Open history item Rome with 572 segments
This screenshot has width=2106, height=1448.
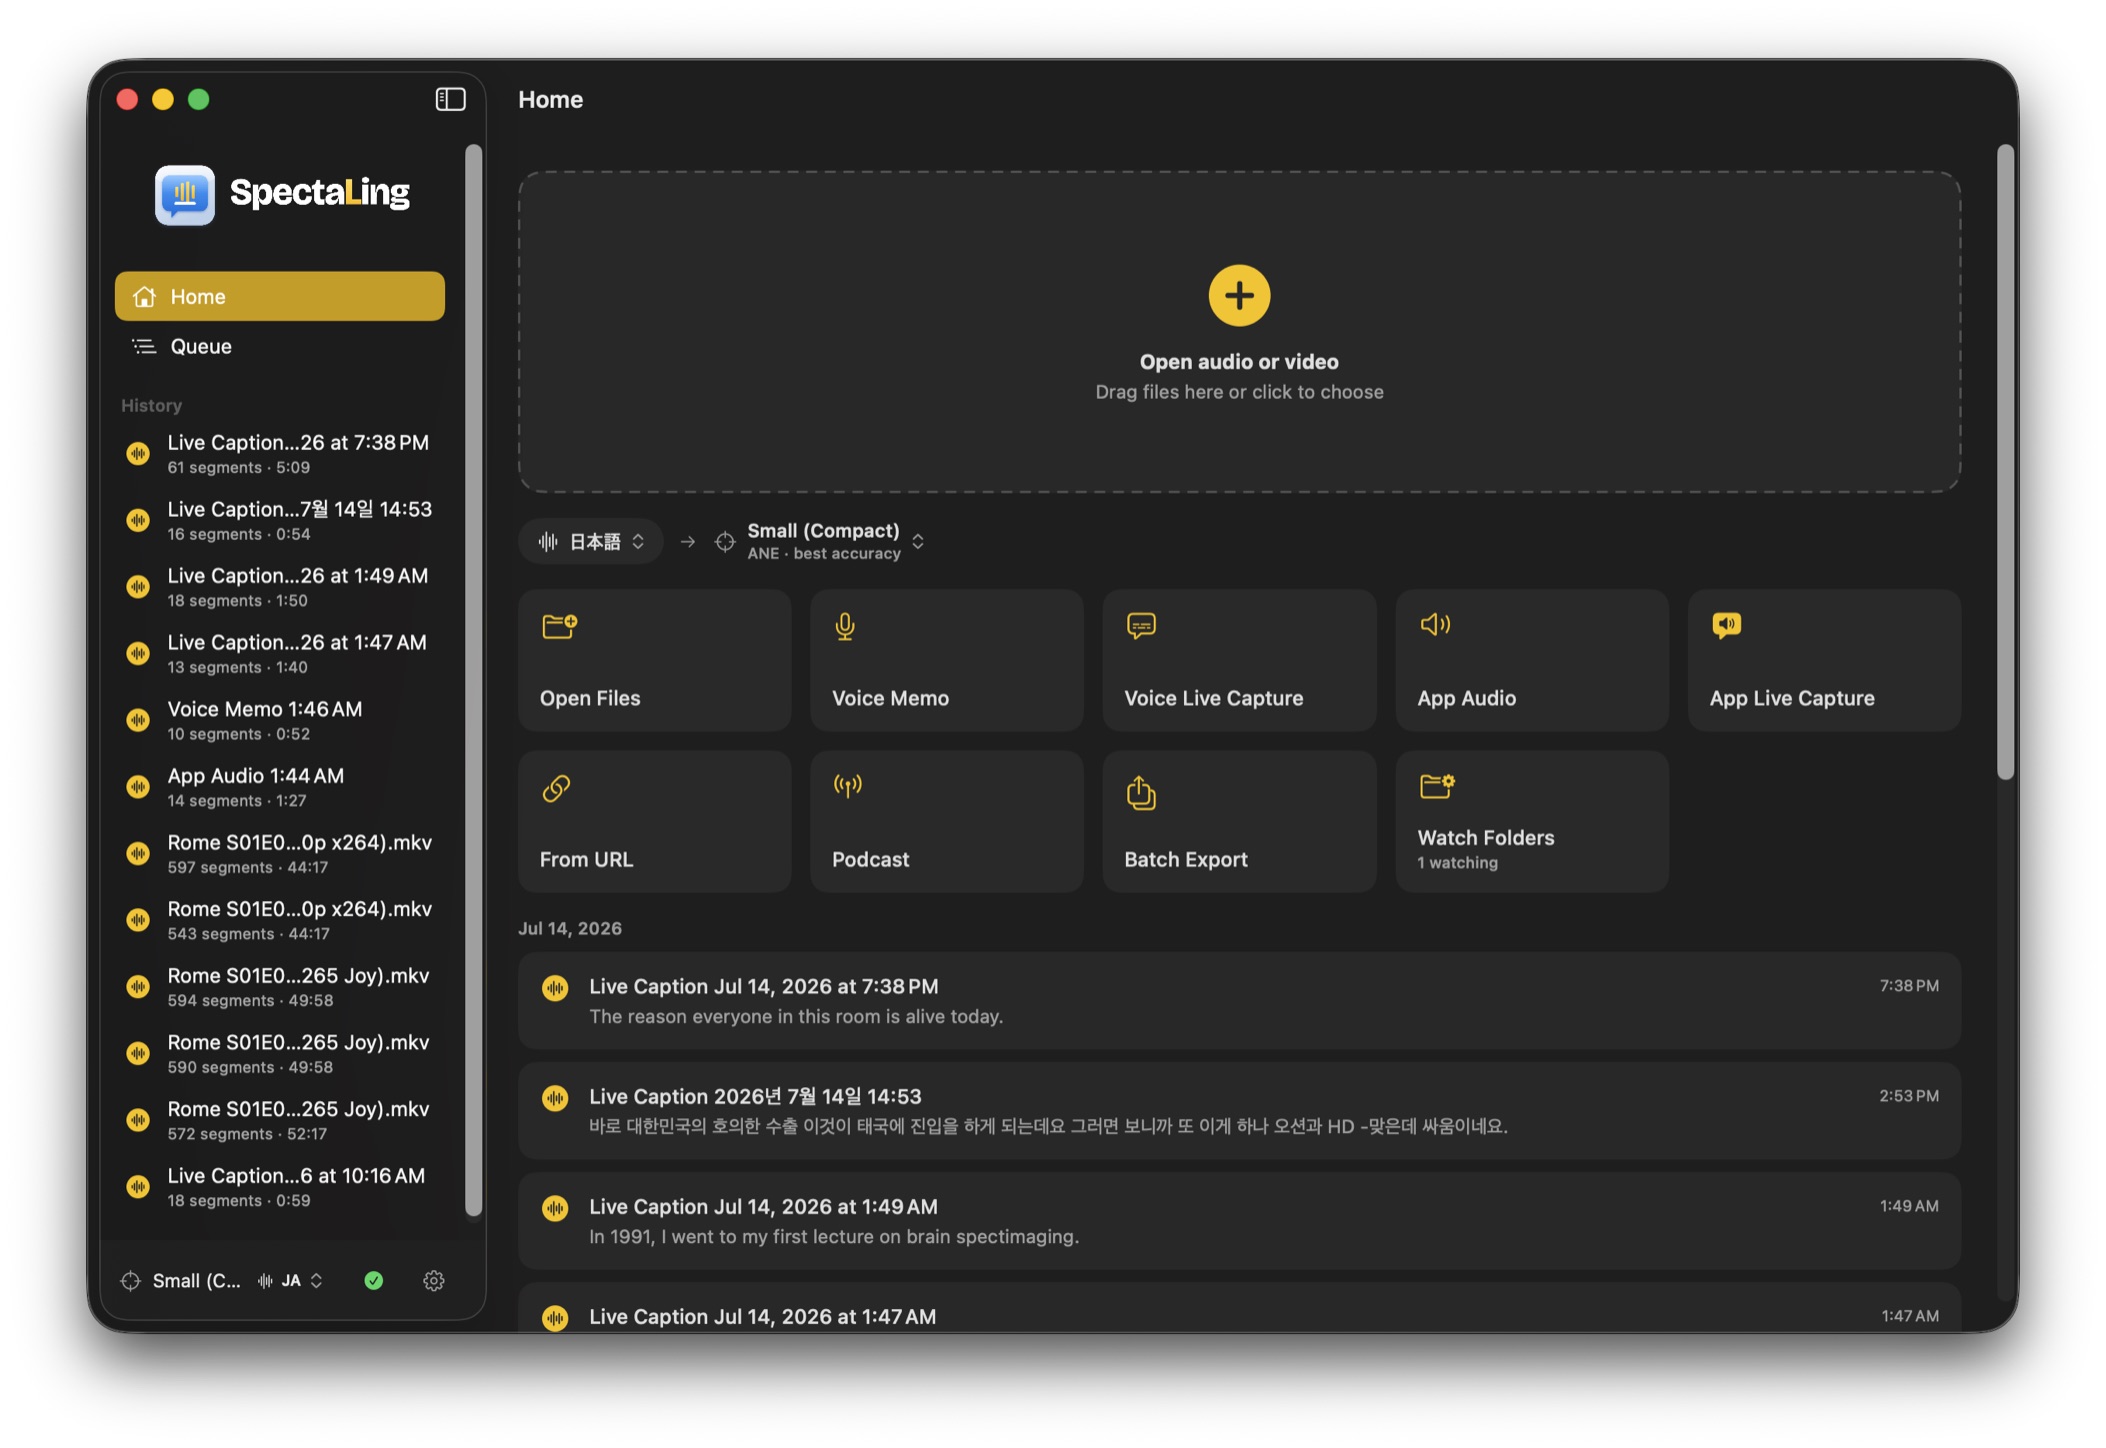tap(280, 1120)
